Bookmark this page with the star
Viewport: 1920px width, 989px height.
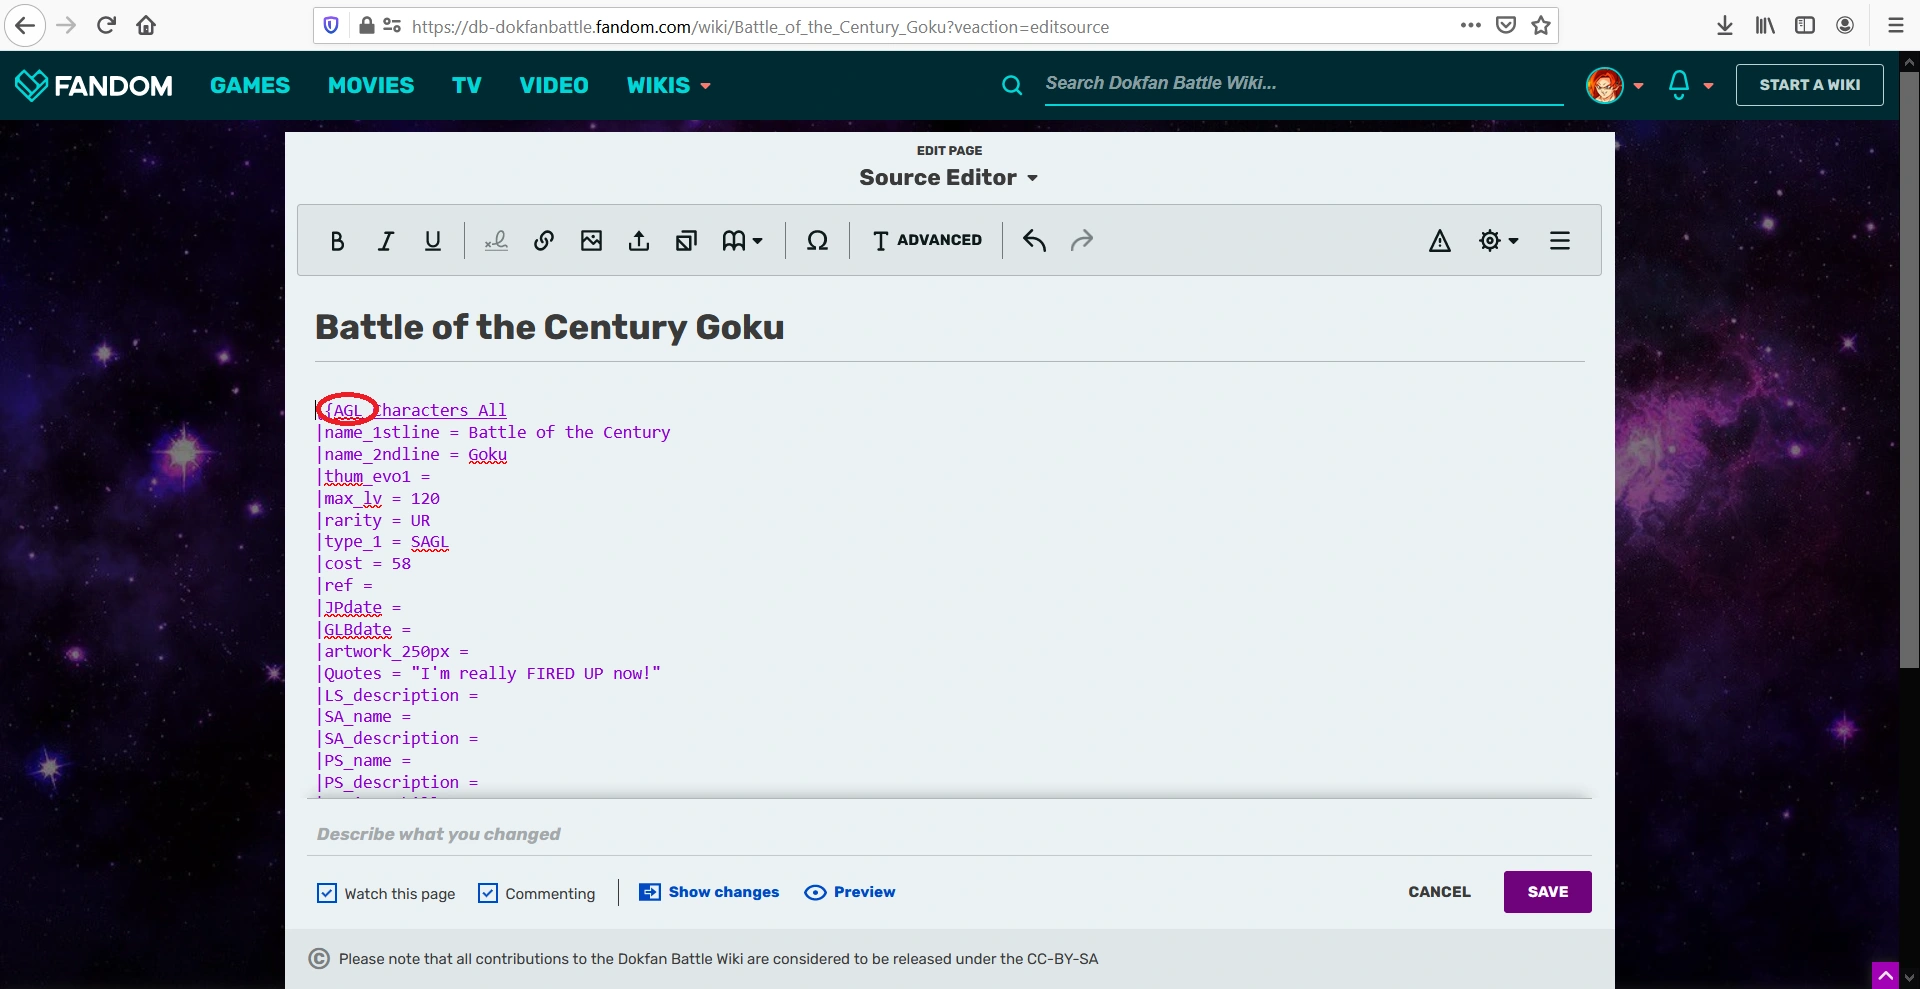1541,26
